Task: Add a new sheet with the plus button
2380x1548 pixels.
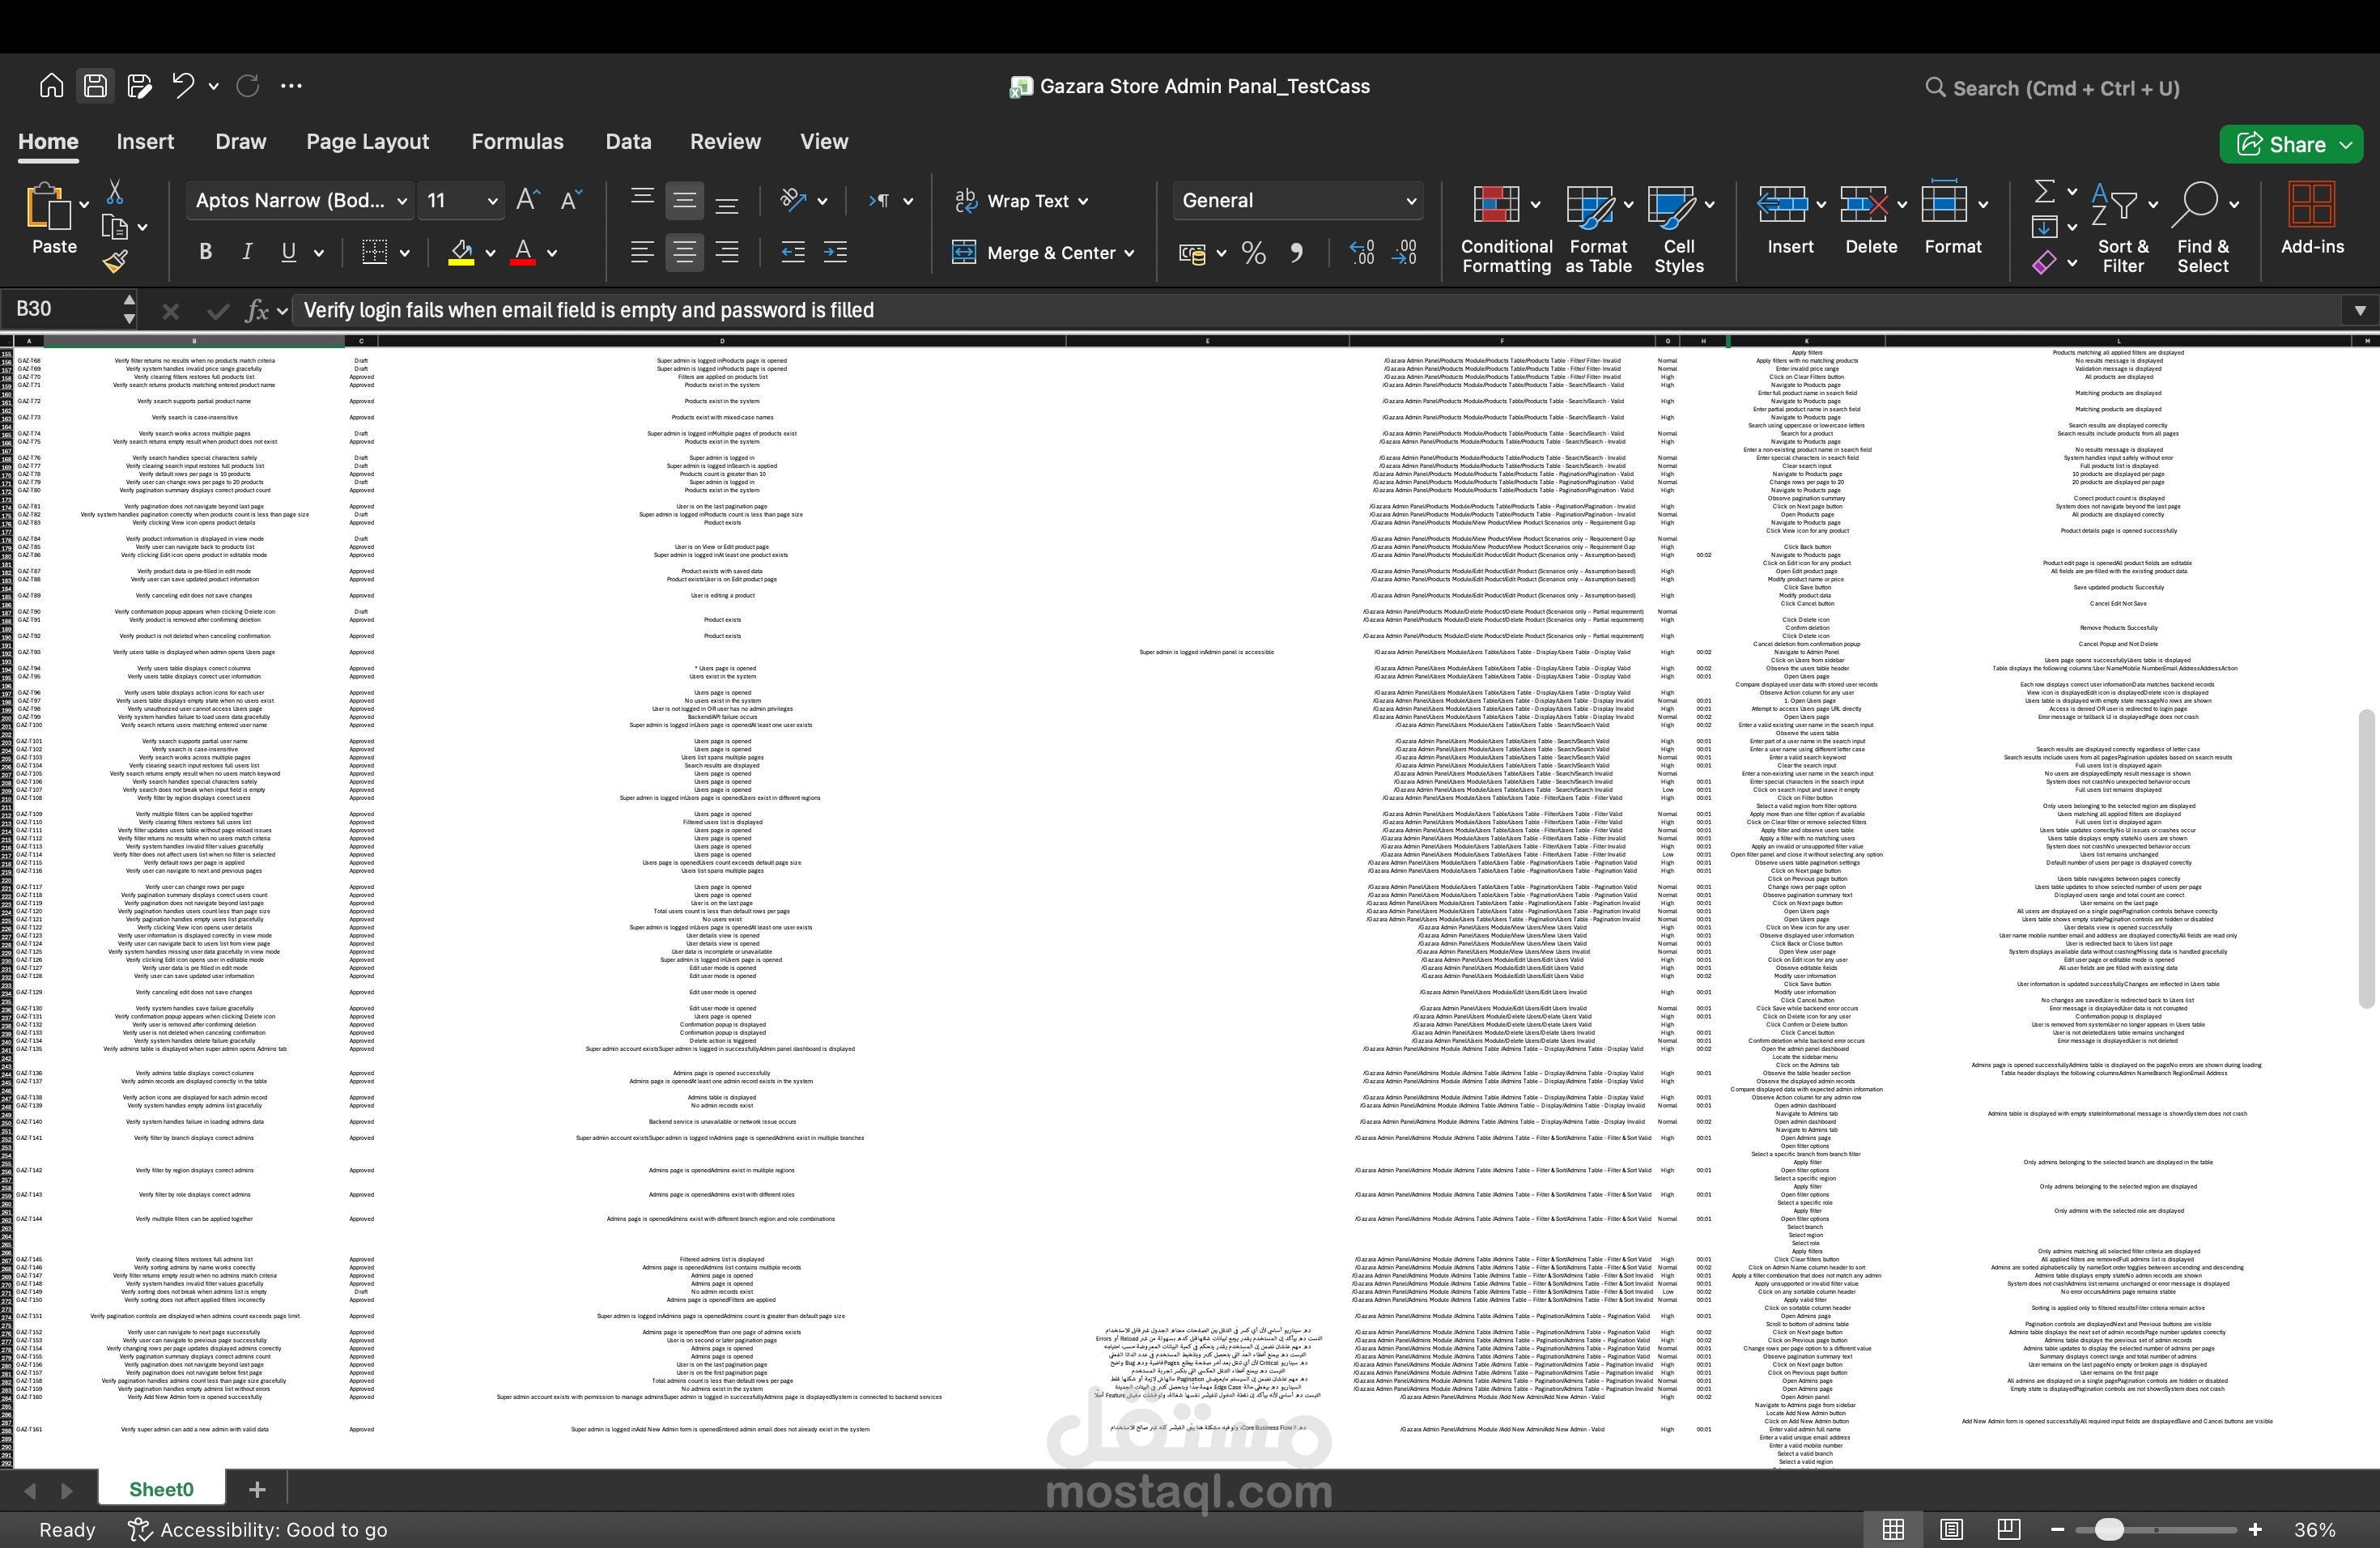Action: [x=256, y=1489]
